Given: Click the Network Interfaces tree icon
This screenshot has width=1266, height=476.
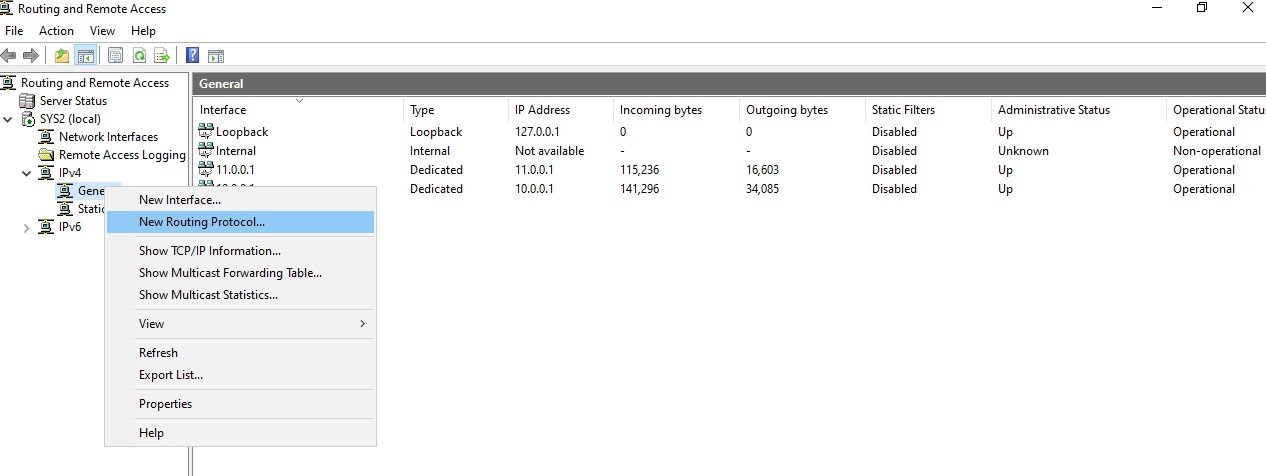Looking at the screenshot, I should coord(46,137).
